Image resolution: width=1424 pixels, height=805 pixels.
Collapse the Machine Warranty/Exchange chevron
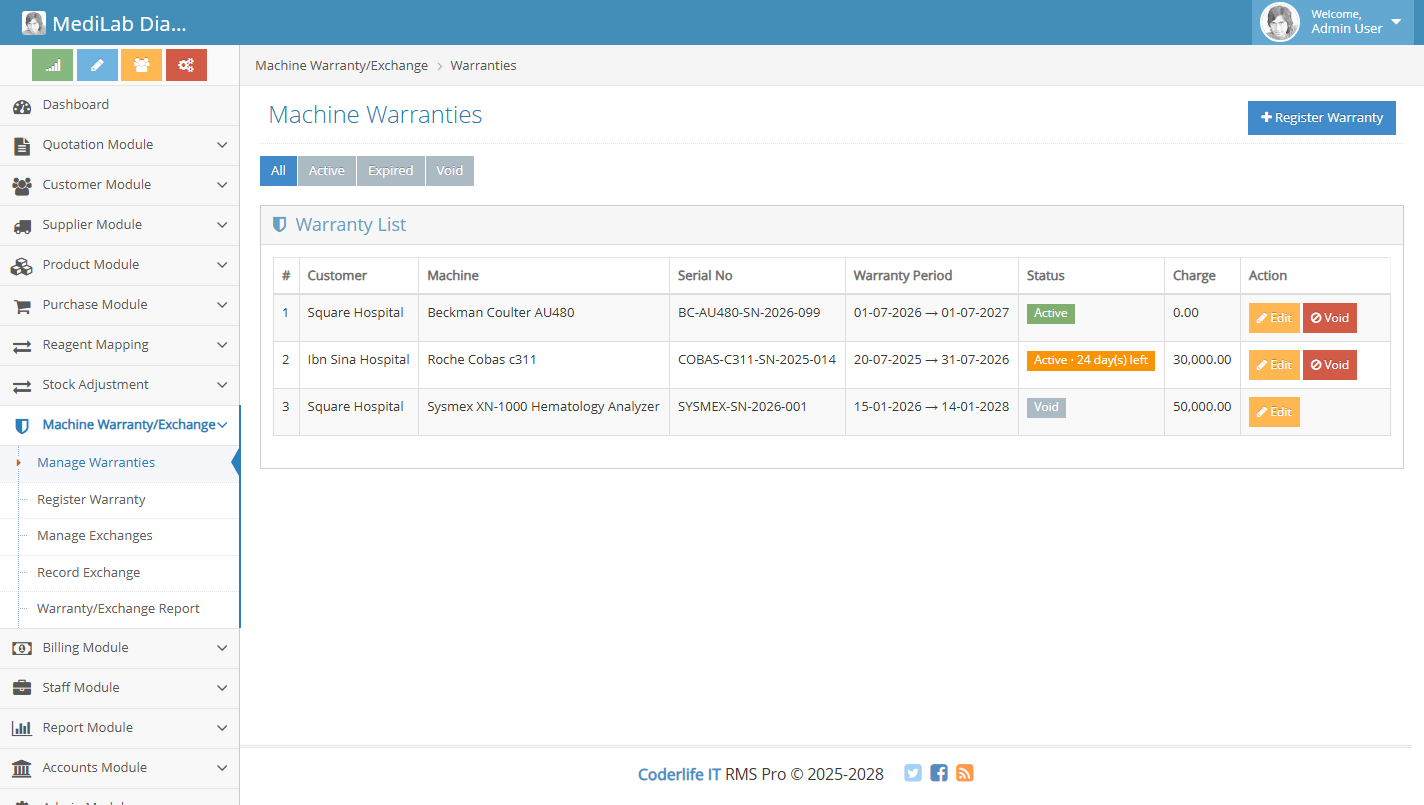tap(222, 425)
